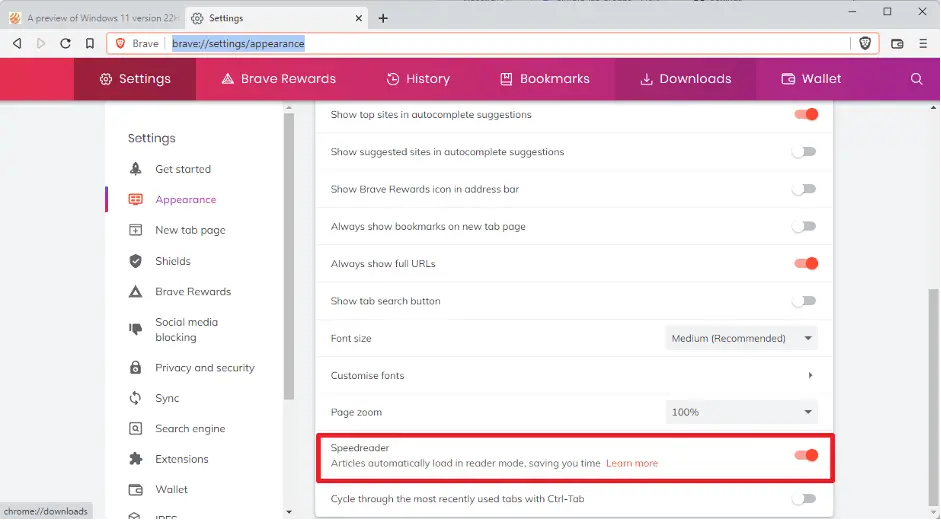Expand Customise fonts arrow
The image size is (941, 520).
tap(810, 375)
